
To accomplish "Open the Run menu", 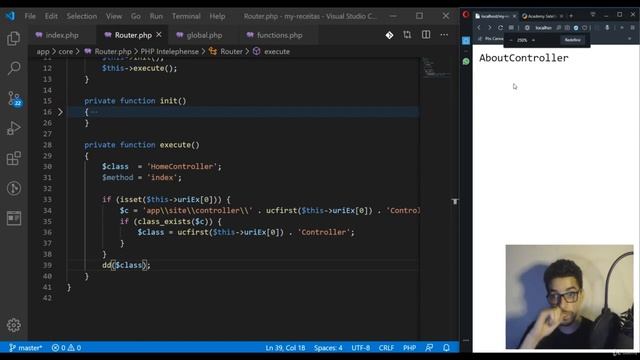I will [x=156, y=16].
